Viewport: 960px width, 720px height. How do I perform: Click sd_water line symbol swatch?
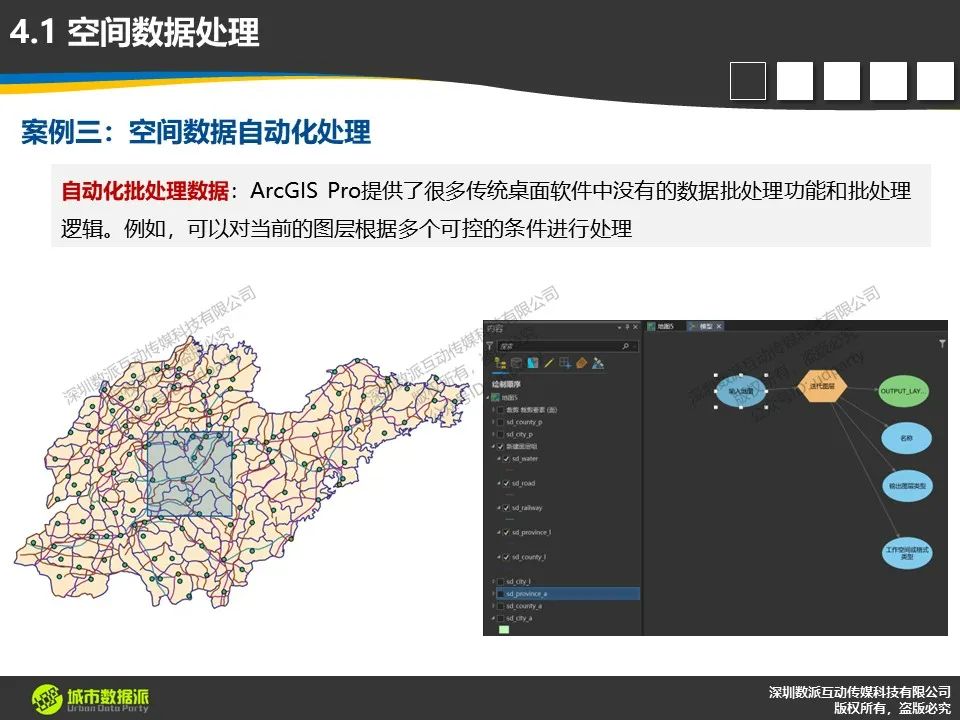(x=510, y=470)
